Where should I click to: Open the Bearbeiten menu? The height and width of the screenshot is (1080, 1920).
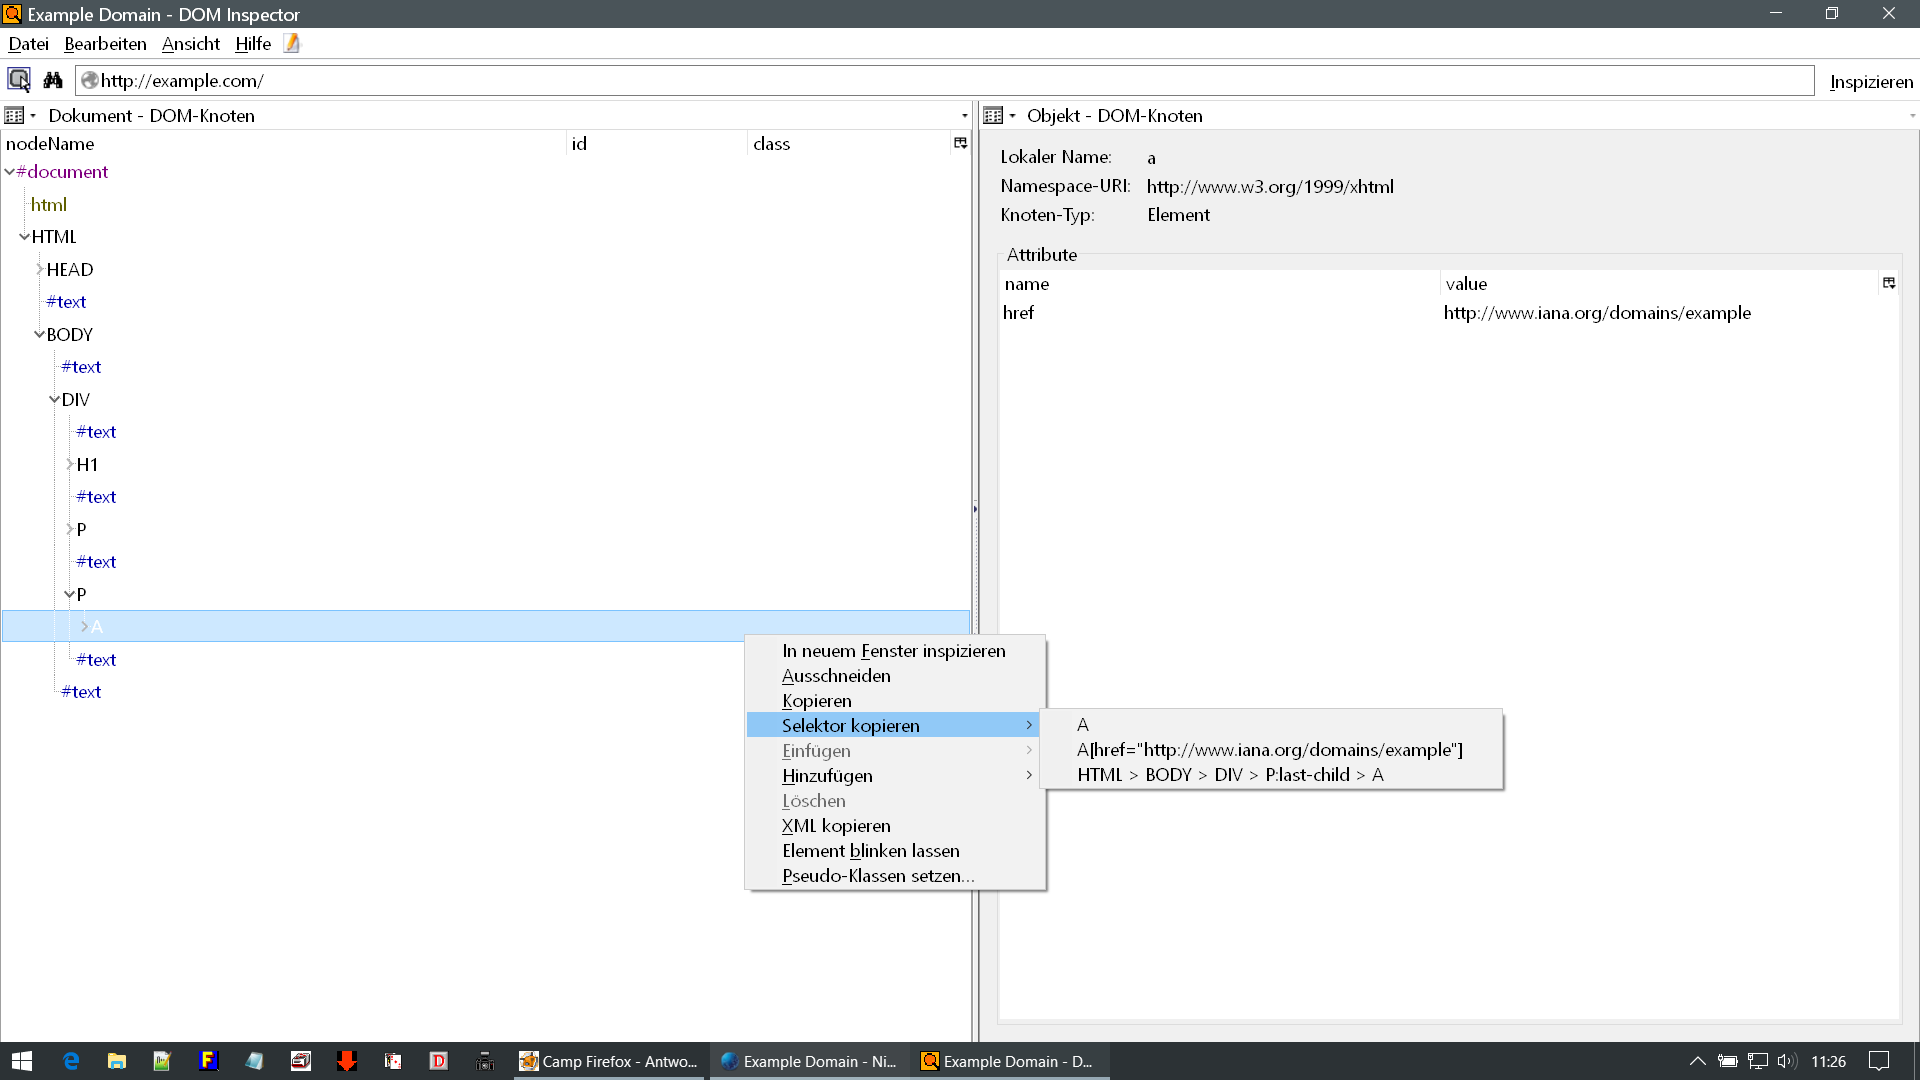[105, 44]
